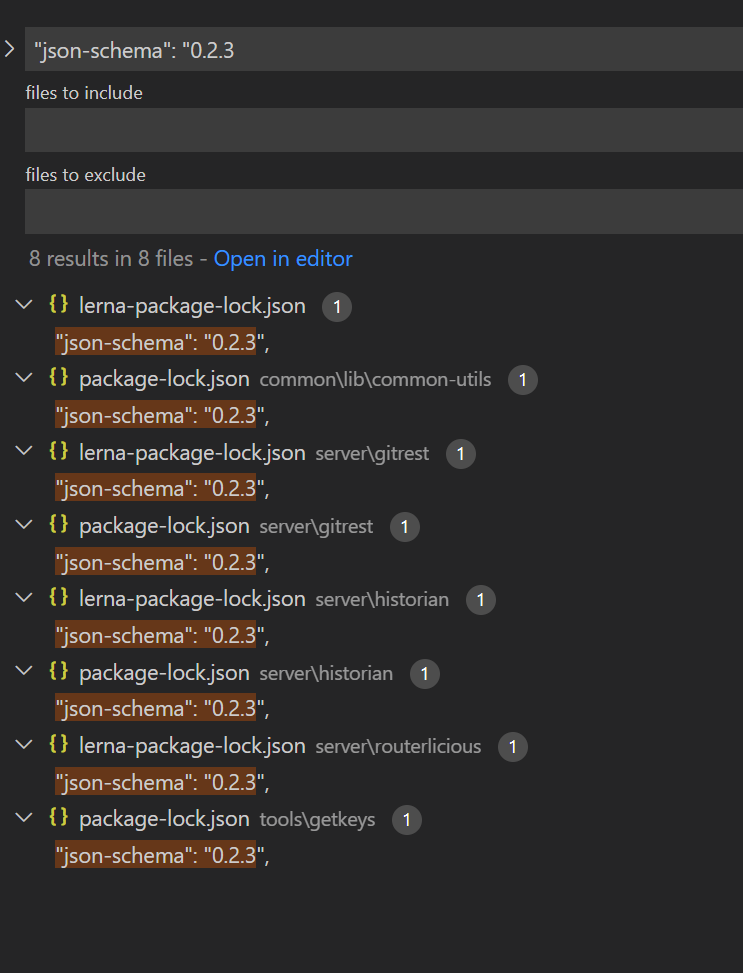Click count badge on routerlicious lerna-package-lock.json
The image size is (743, 973).
(x=513, y=747)
